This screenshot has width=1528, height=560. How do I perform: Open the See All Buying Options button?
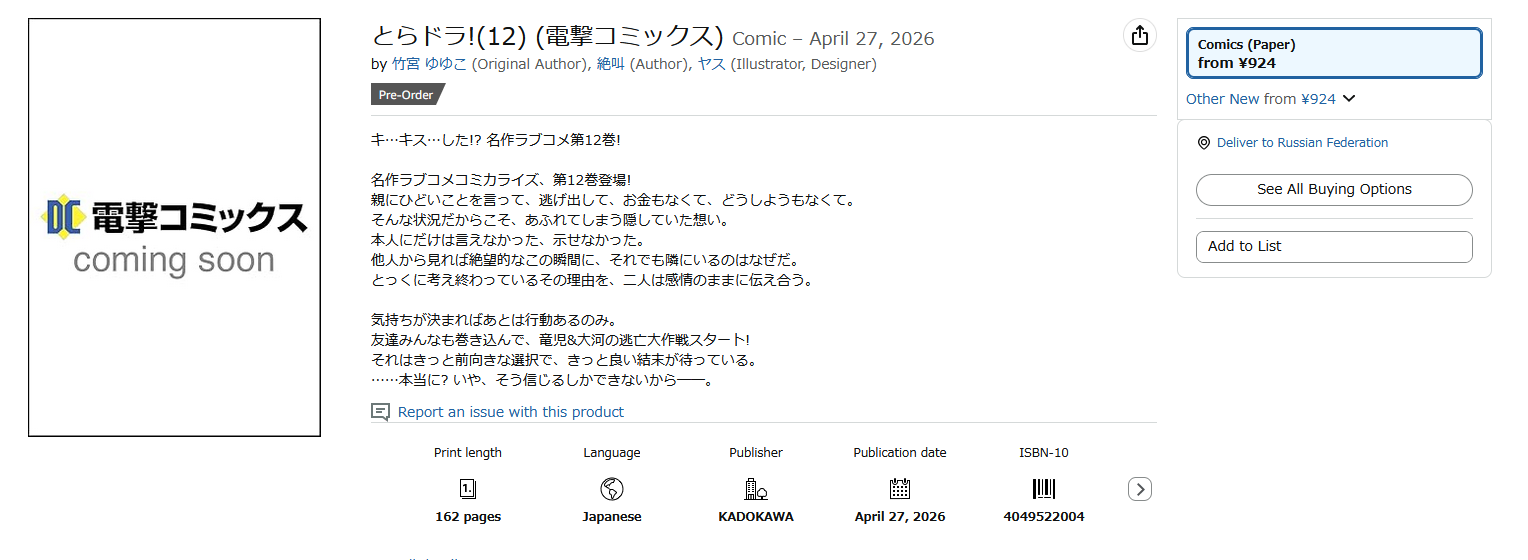point(1334,189)
